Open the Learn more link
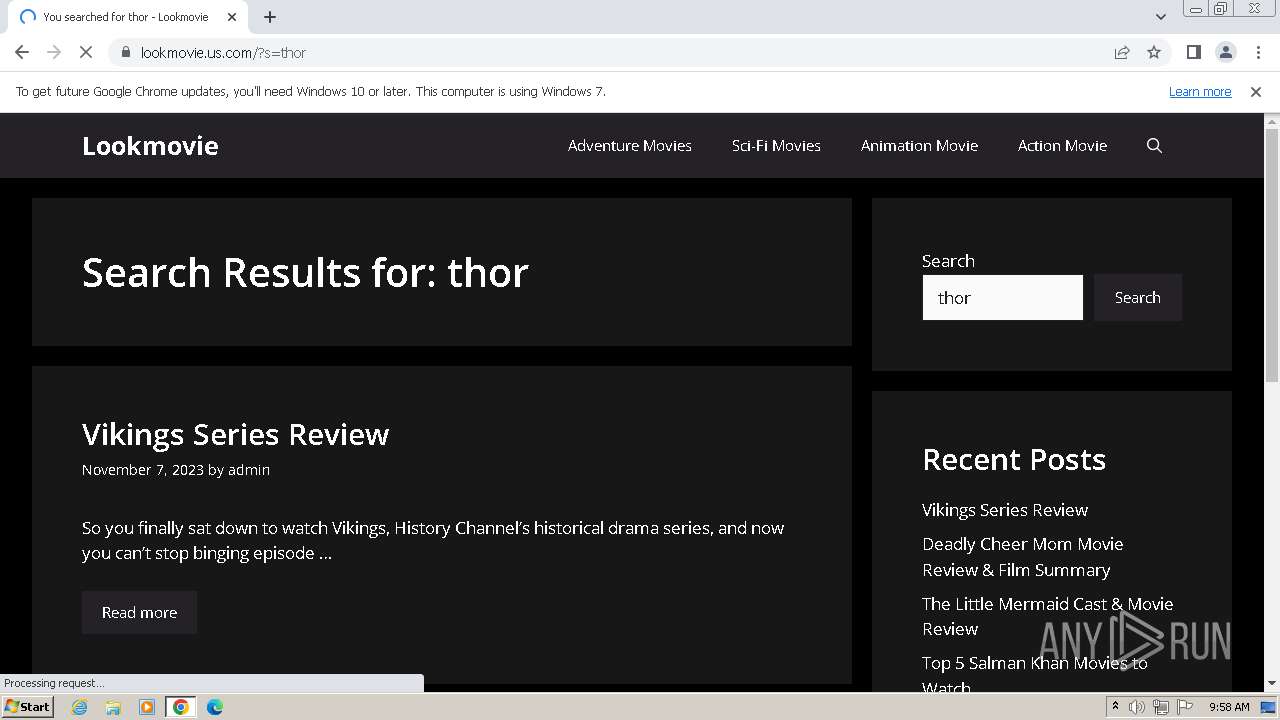 click(1200, 91)
